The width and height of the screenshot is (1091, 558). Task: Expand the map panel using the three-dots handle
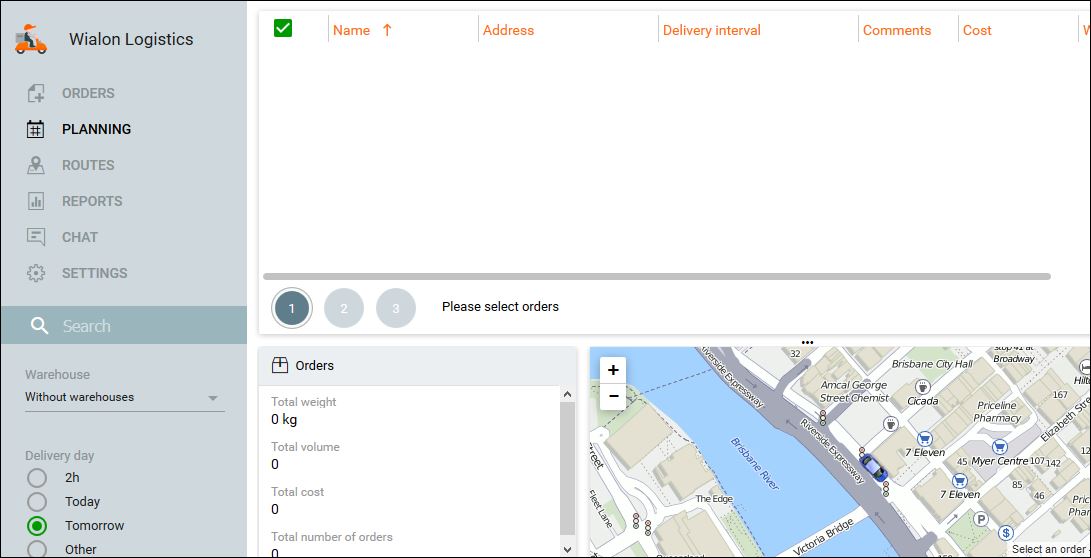pyautogui.click(x=807, y=343)
